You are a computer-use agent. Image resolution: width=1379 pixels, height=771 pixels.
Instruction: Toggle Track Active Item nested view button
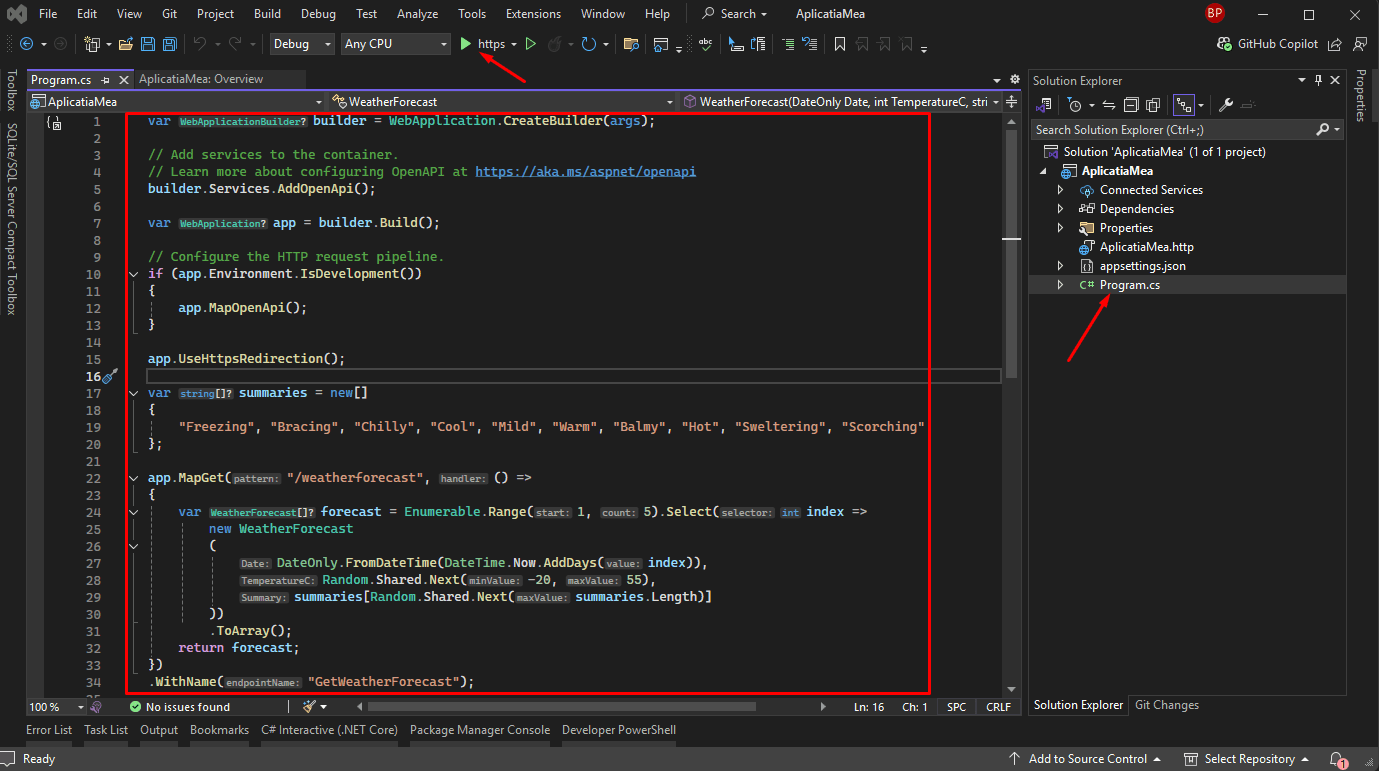1184,105
